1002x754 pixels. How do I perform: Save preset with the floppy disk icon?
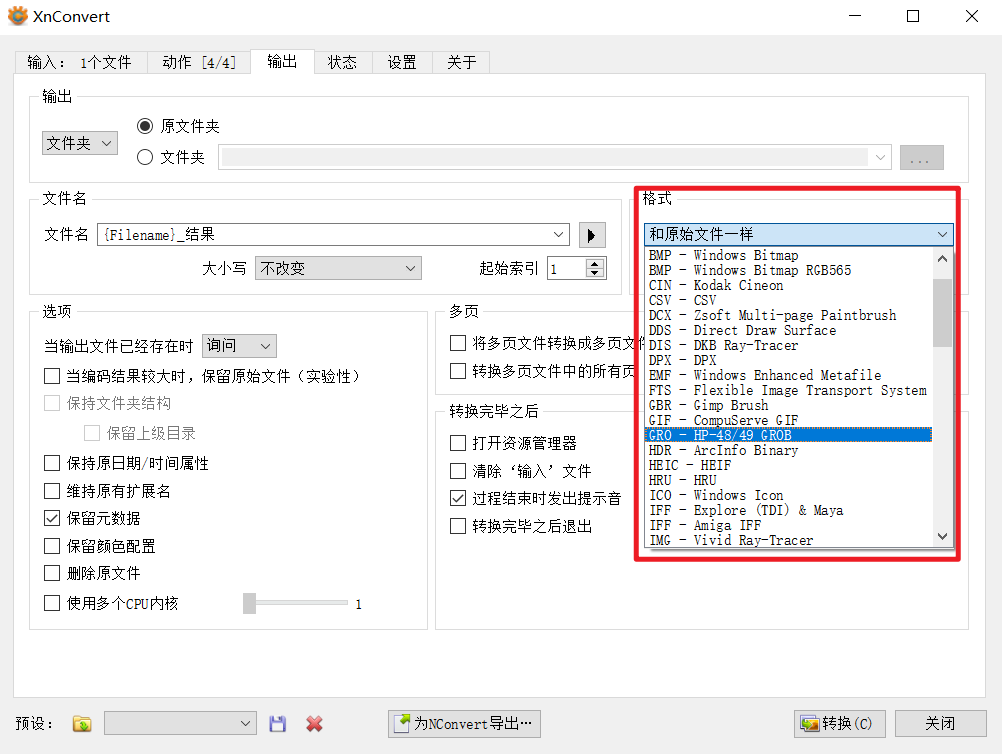[x=277, y=724]
